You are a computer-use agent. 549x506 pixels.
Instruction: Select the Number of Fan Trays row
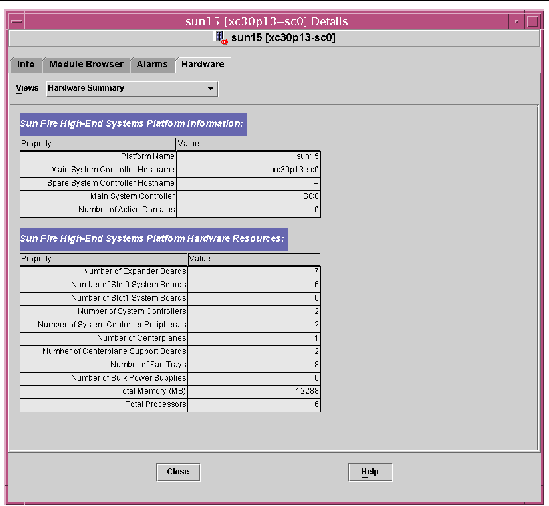[x=170, y=365]
